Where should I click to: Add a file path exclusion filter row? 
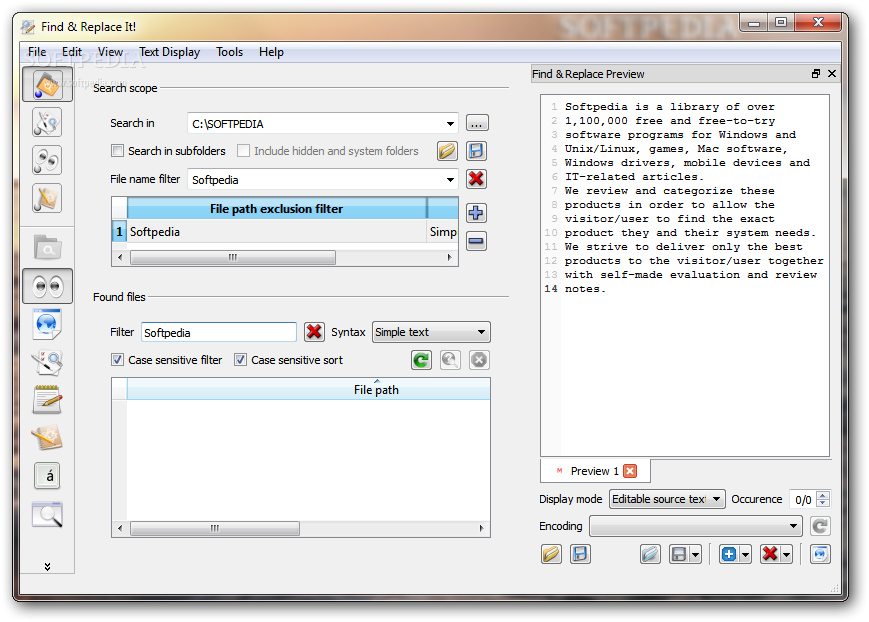pos(476,213)
